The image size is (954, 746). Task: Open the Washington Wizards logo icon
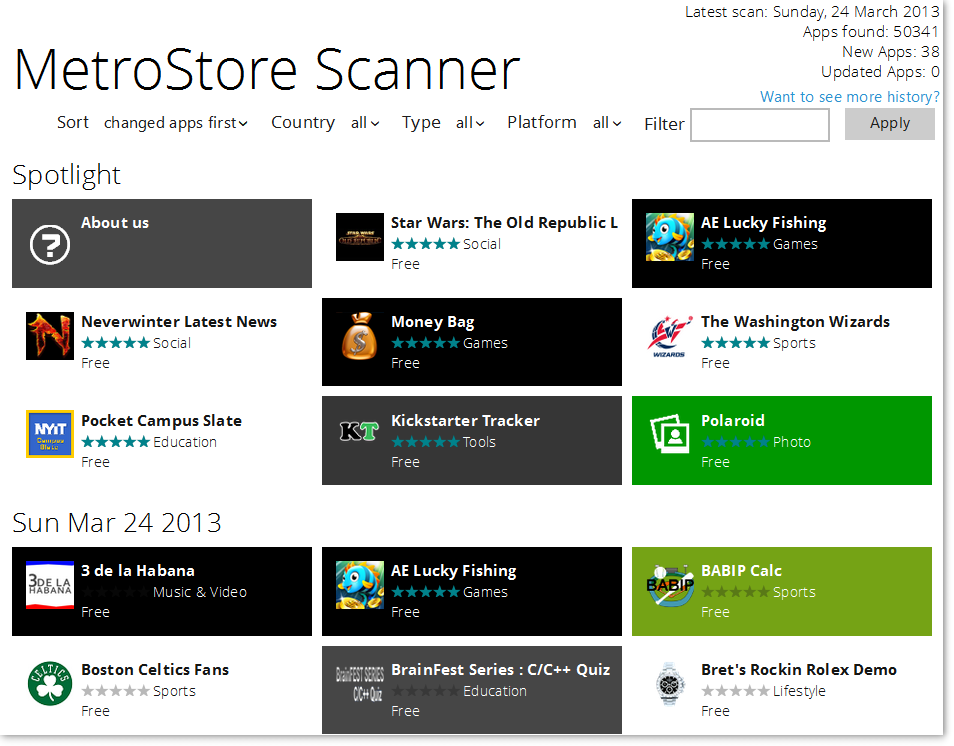point(669,336)
